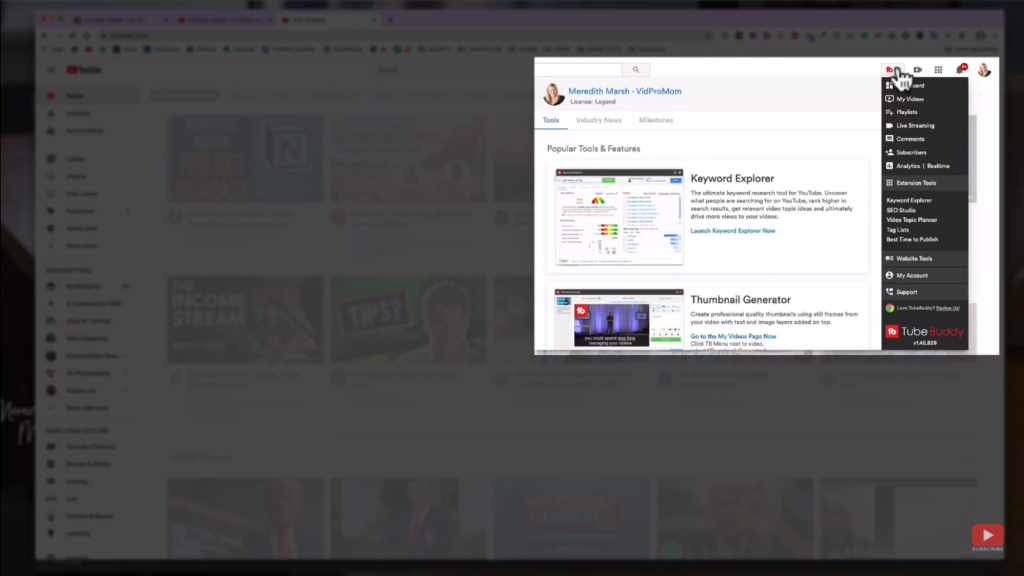Image resolution: width=1024 pixels, height=576 pixels.
Task: Click the License: Legend label
Action: click(x=592, y=102)
